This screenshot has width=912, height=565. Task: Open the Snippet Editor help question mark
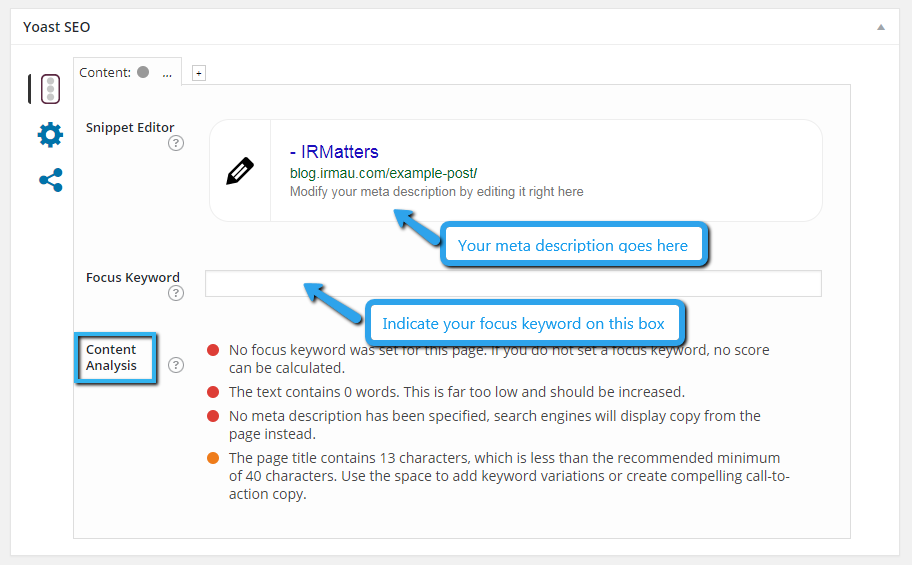tap(176, 143)
